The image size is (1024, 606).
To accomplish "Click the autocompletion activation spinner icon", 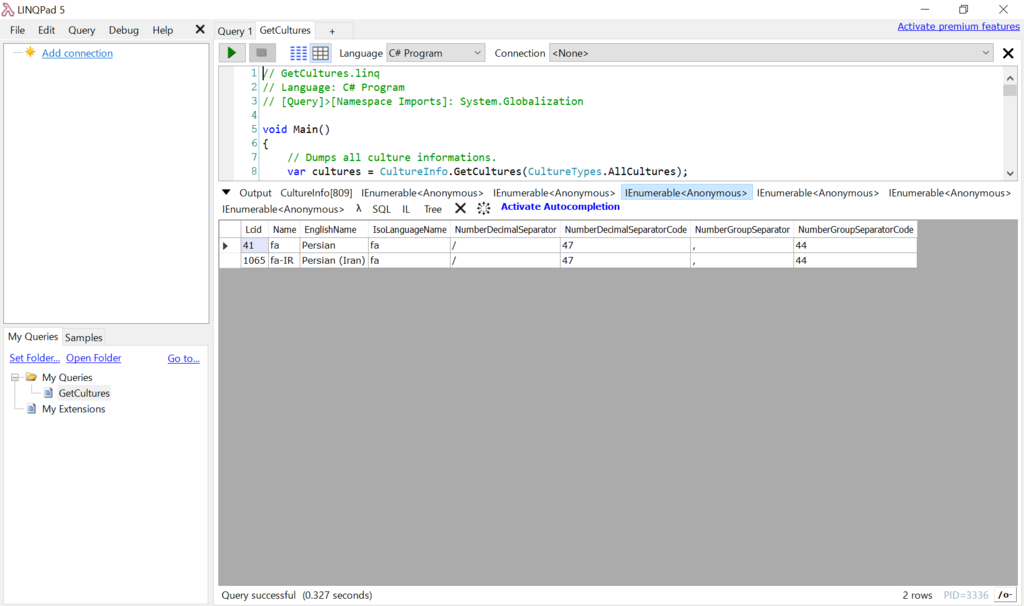I will (x=483, y=208).
